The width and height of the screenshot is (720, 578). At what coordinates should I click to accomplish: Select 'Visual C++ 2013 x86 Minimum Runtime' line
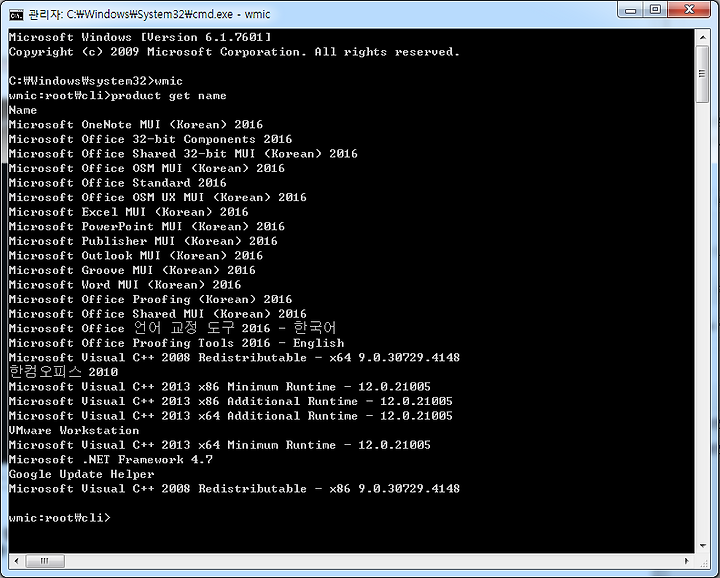(x=219, y=387)
